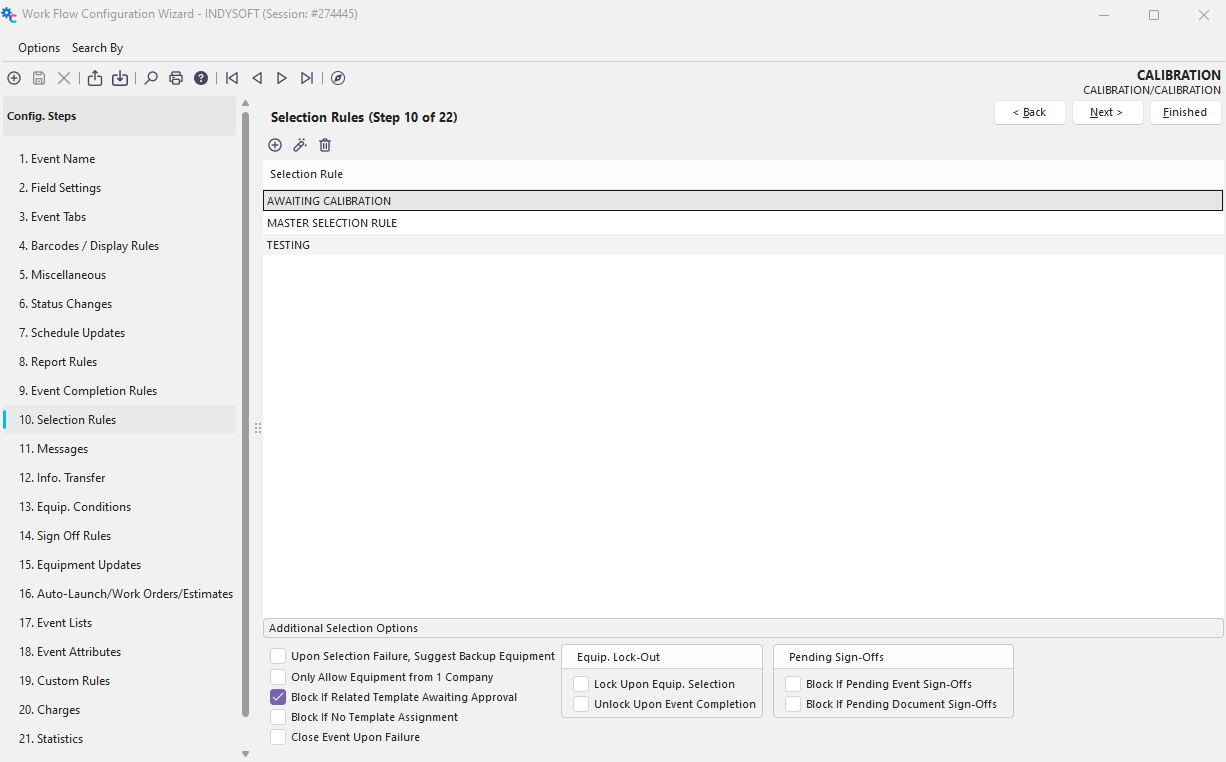
Task: Click the Next > button
Action: pos(1107,112)
